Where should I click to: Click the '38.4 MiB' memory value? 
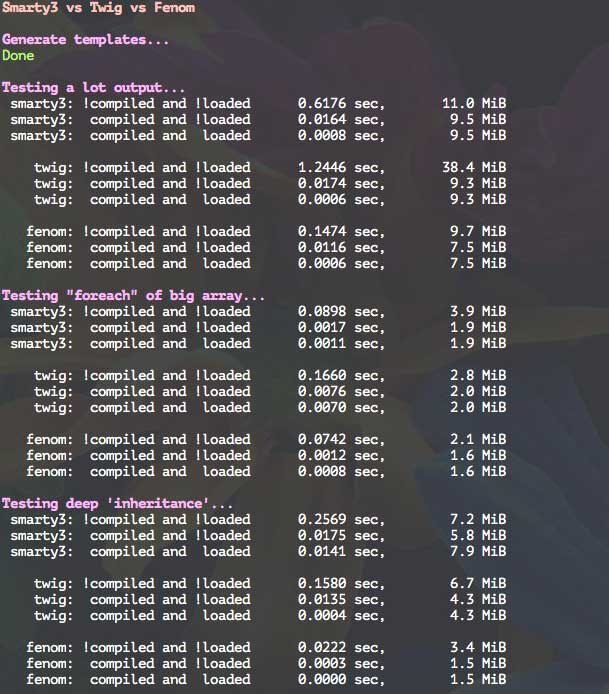click(x=474, y=167)
